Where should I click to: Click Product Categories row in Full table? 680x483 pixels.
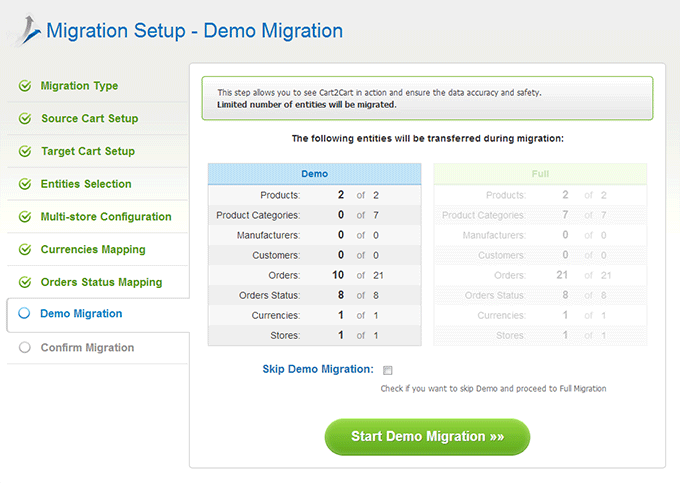tap(540, 215)
